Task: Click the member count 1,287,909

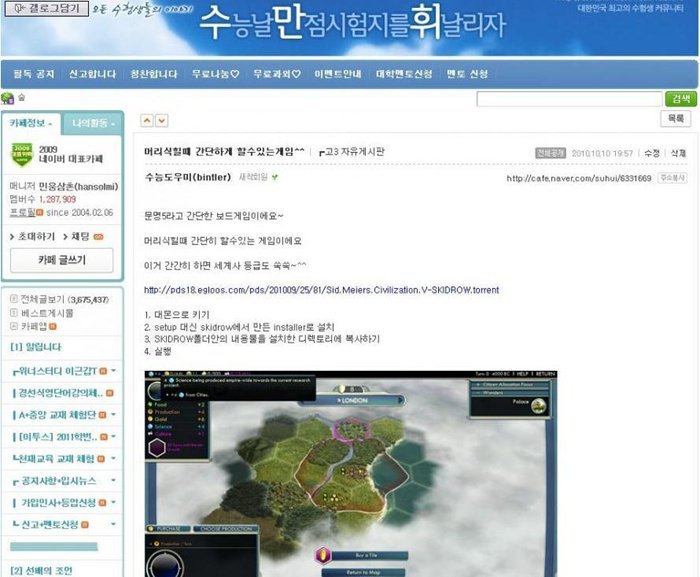Action: click(57, 199)
